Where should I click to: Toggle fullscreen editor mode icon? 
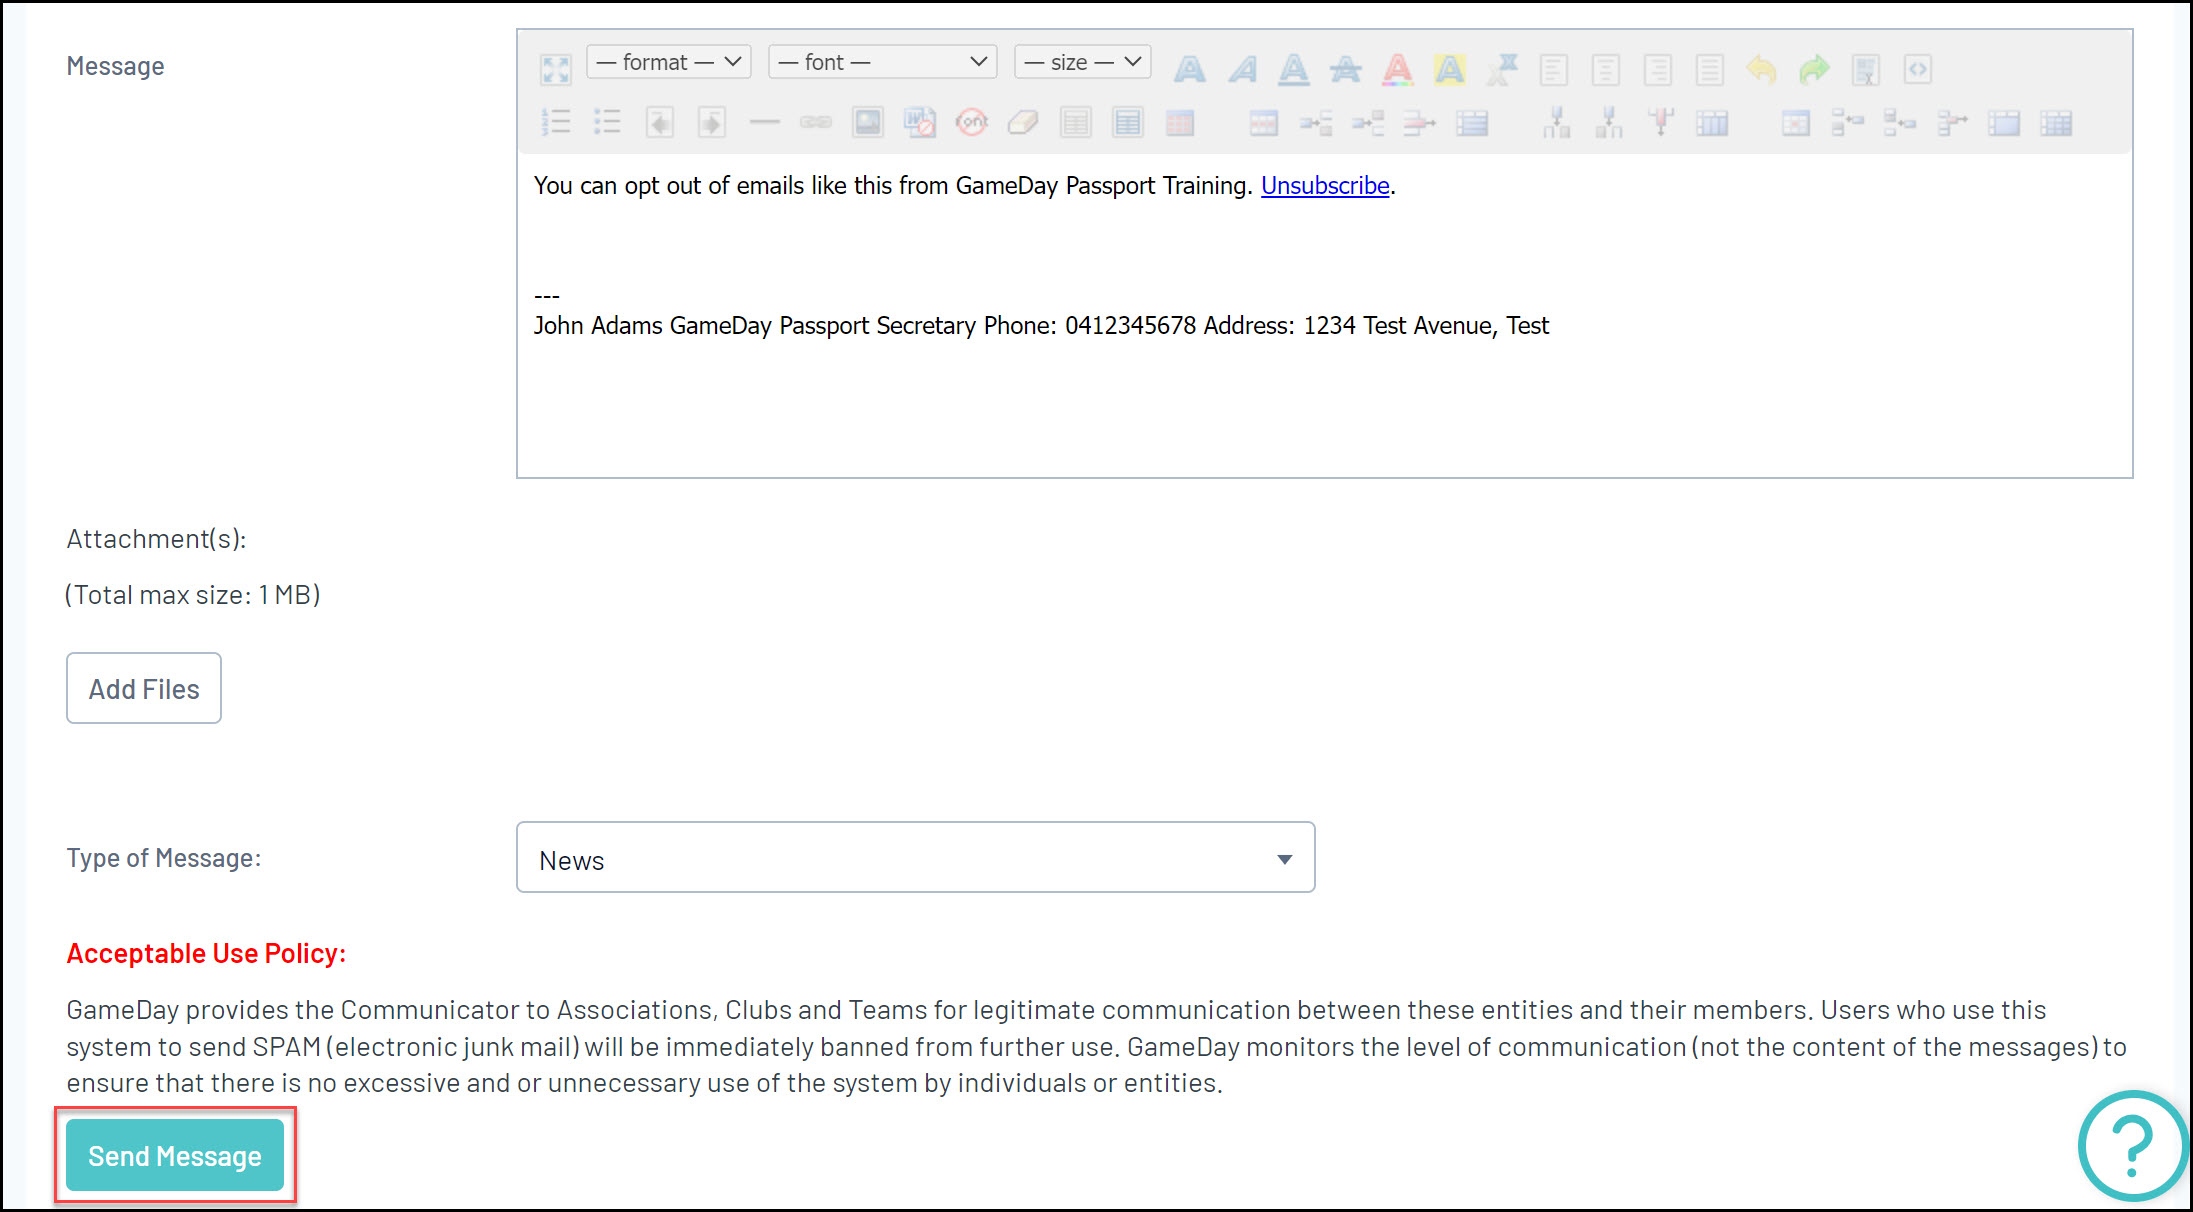(555, 69)
